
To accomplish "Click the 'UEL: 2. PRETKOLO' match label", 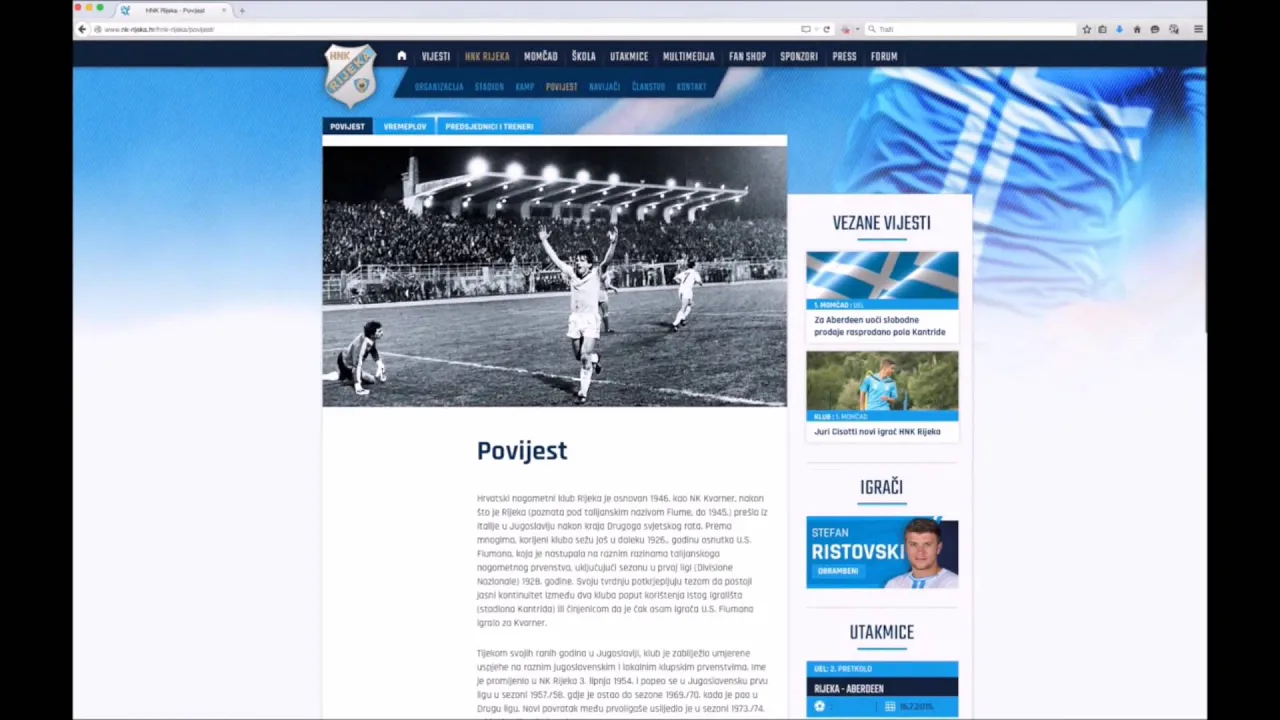I will [x=843, y=669].
